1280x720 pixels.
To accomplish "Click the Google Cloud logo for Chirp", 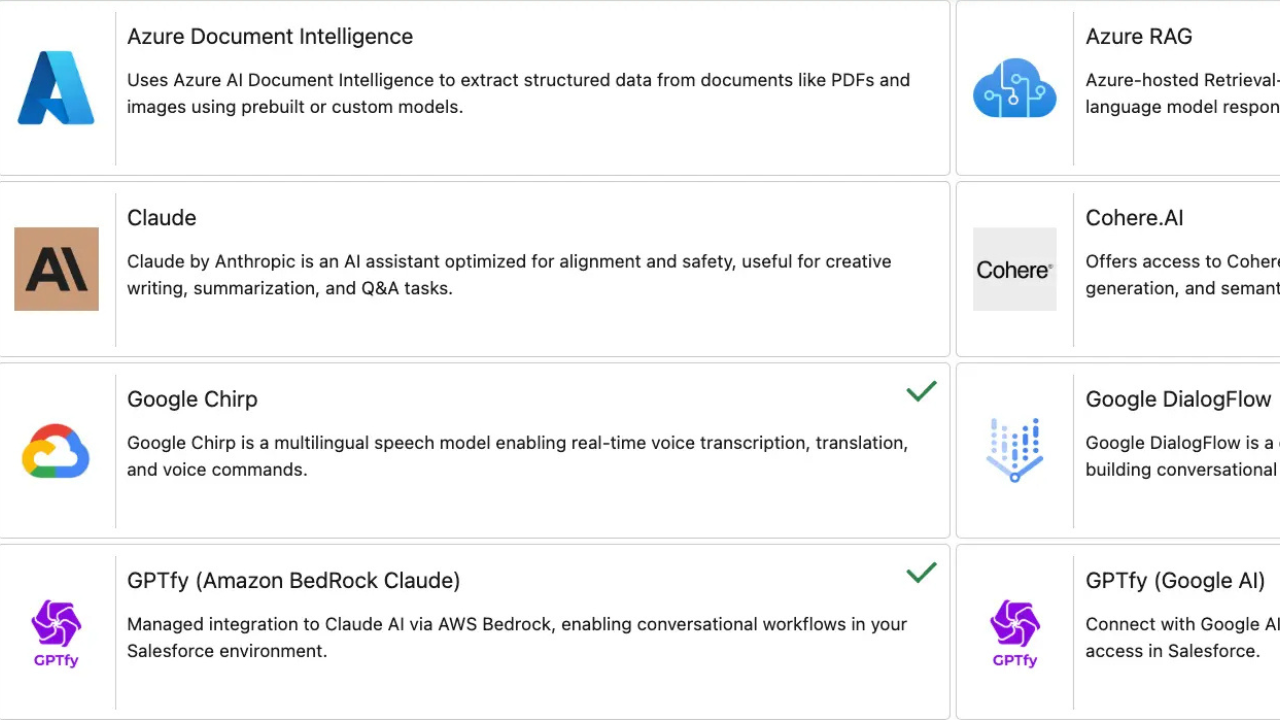I will click(56, 451).
